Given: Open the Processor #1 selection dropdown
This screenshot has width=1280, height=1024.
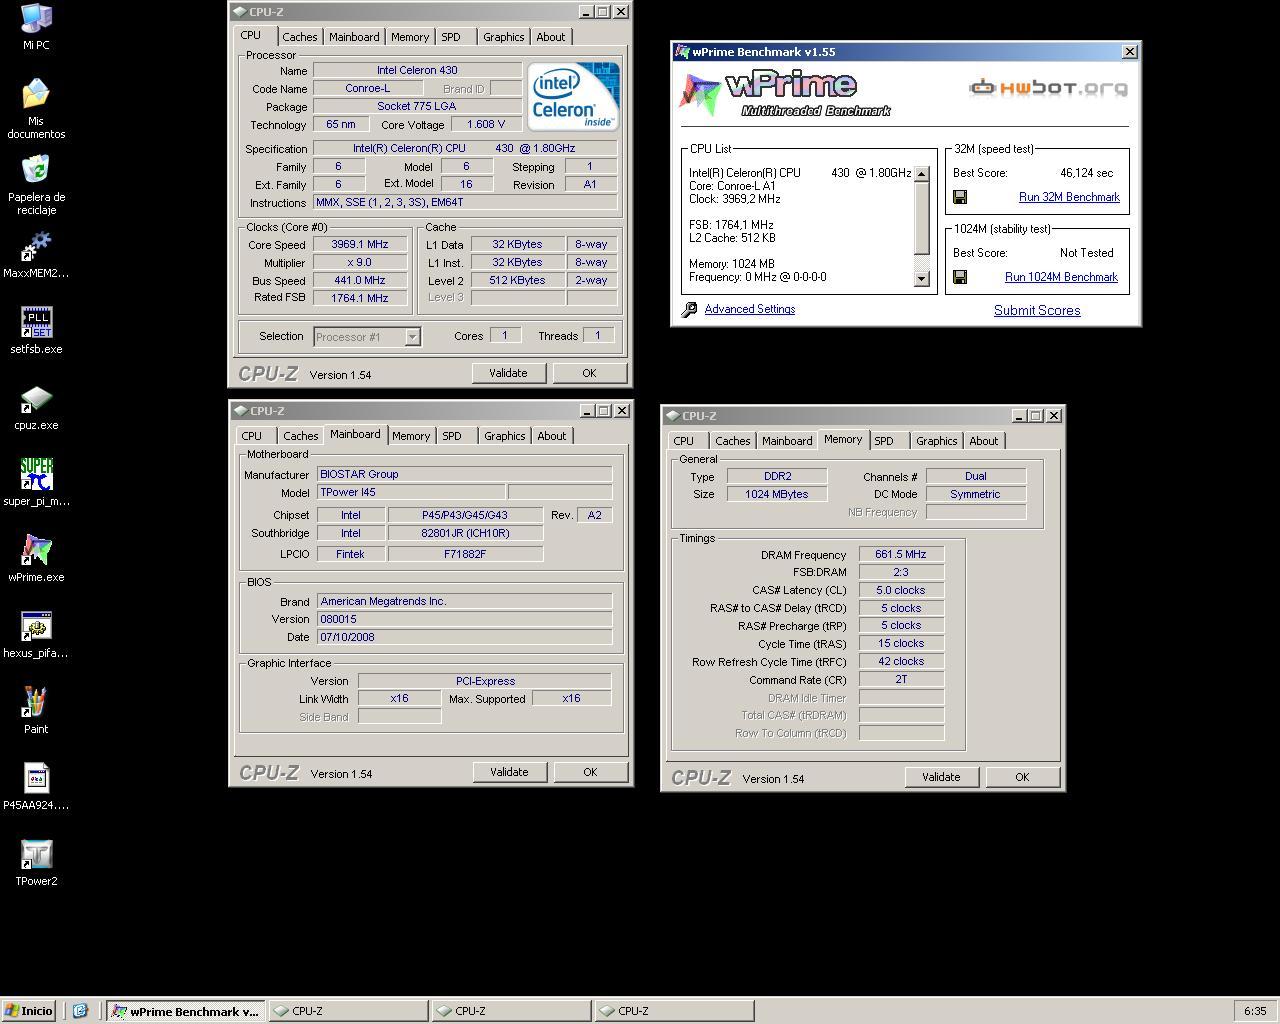Looking at the screenshot, I should click(x=412, y=337).
